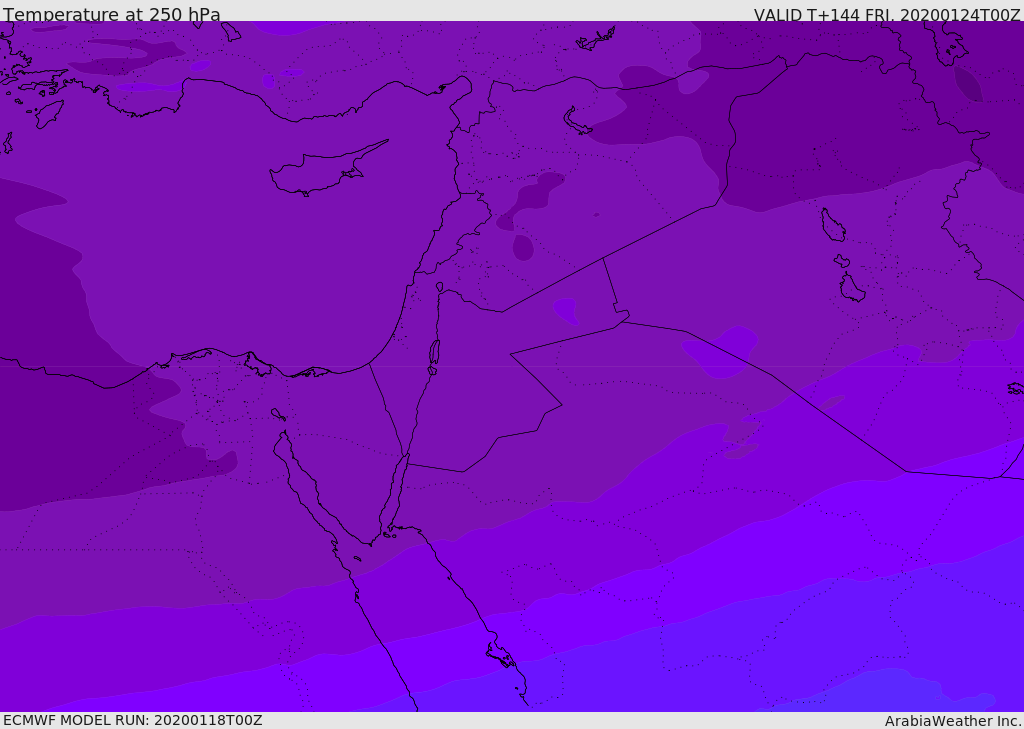Click the 'Temperature at 250 hPa' title text
The height and width of the screenshot is (729, 1024).
(112, 14)
